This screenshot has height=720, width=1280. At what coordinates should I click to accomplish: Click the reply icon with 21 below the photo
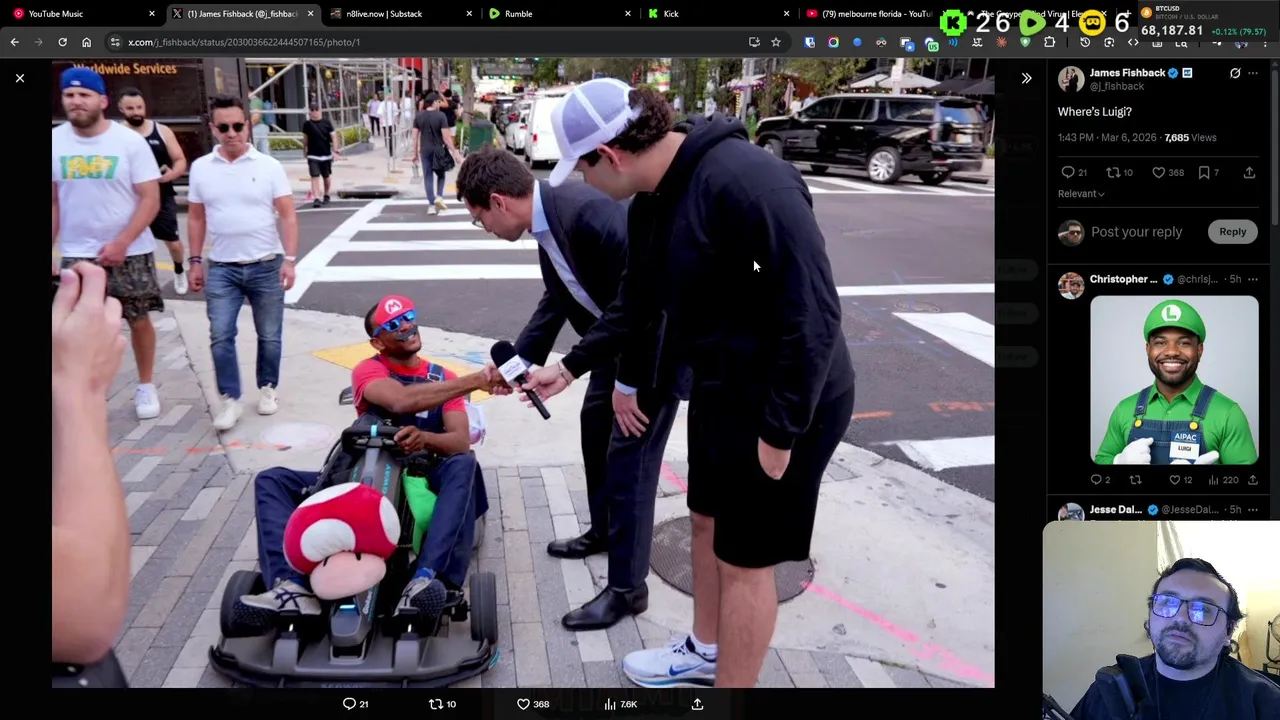coord(349,704)
